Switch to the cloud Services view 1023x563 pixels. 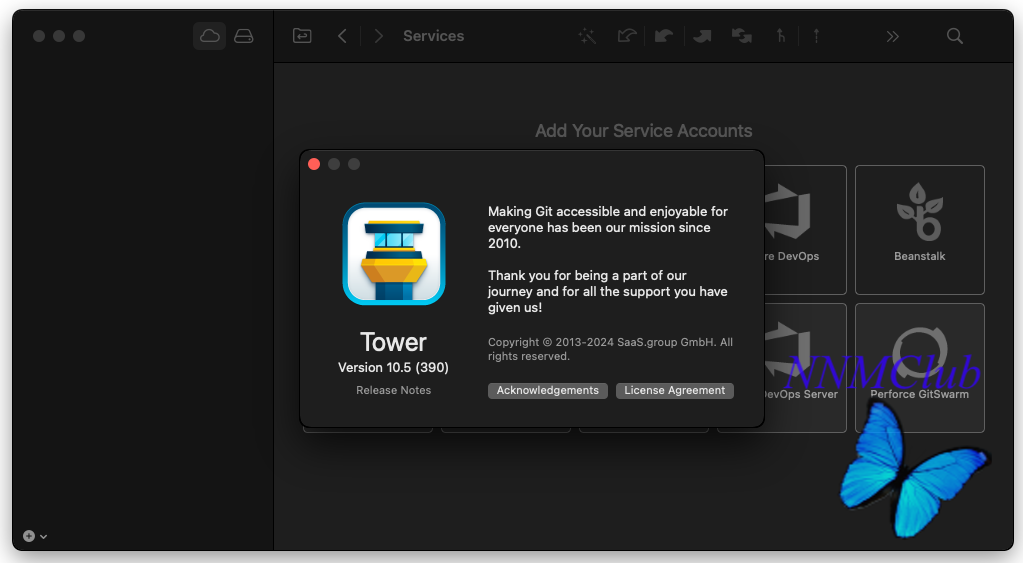coord(209,36)
